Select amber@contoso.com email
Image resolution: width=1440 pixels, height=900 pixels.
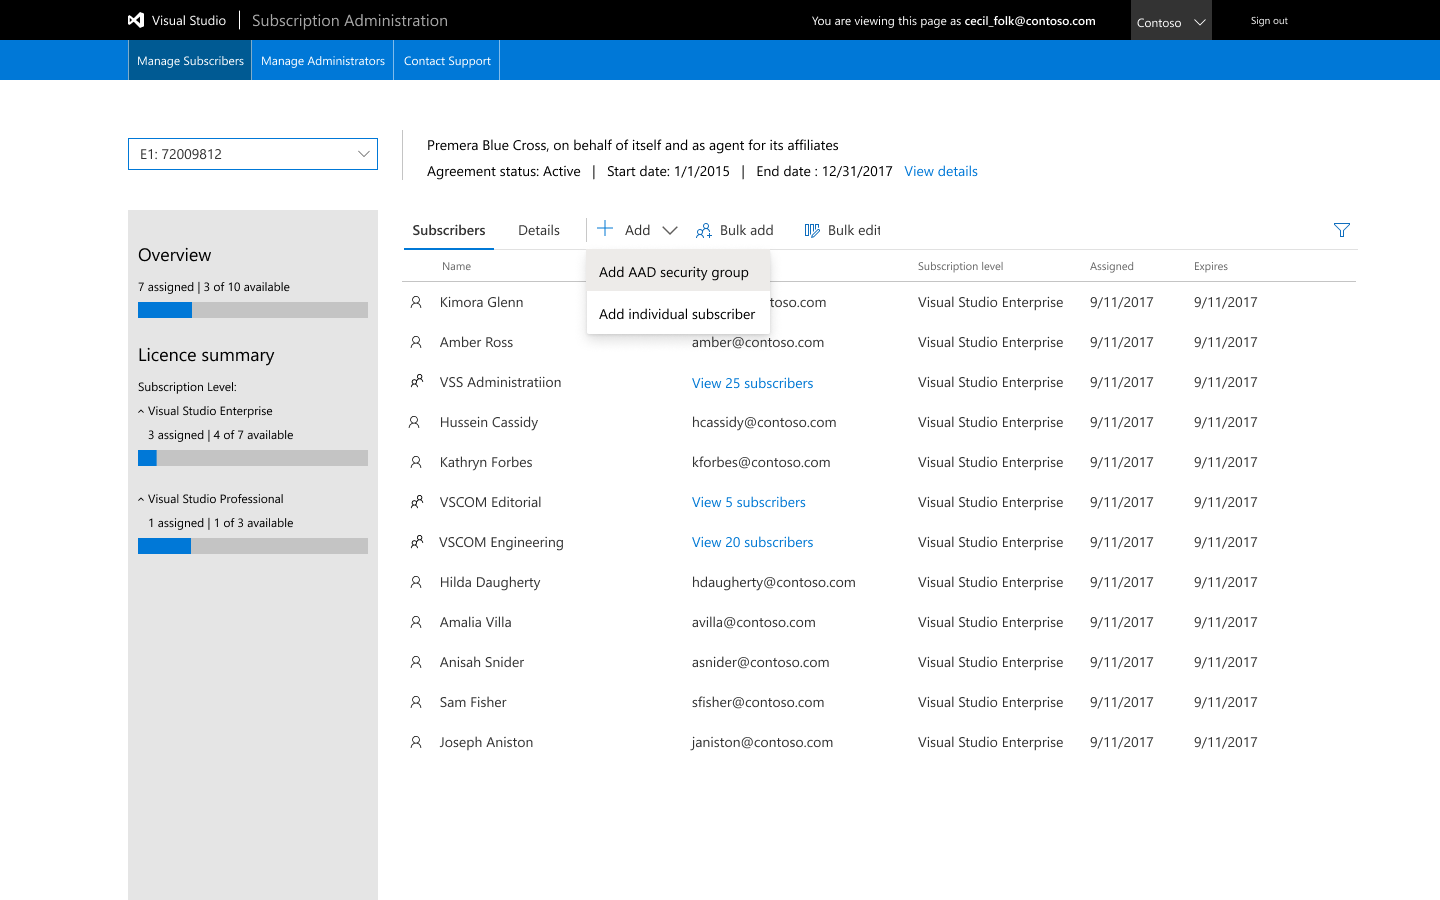pyautogui.click(x=758, y=342)
